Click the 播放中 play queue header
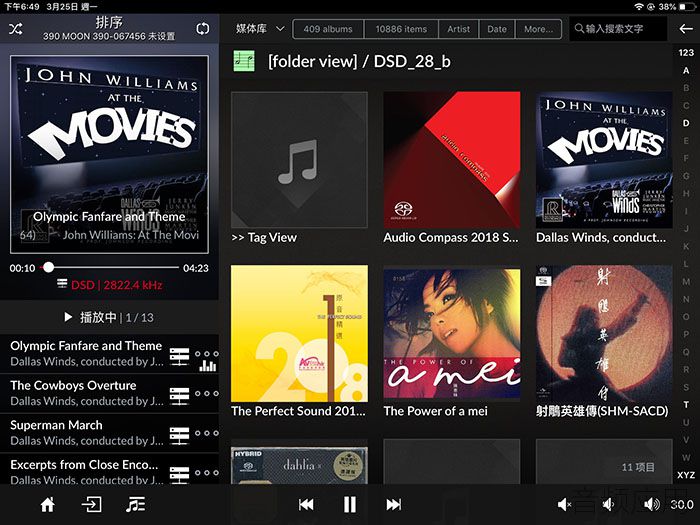The height and width of the screenshot is (525, 700). (109, 317)
